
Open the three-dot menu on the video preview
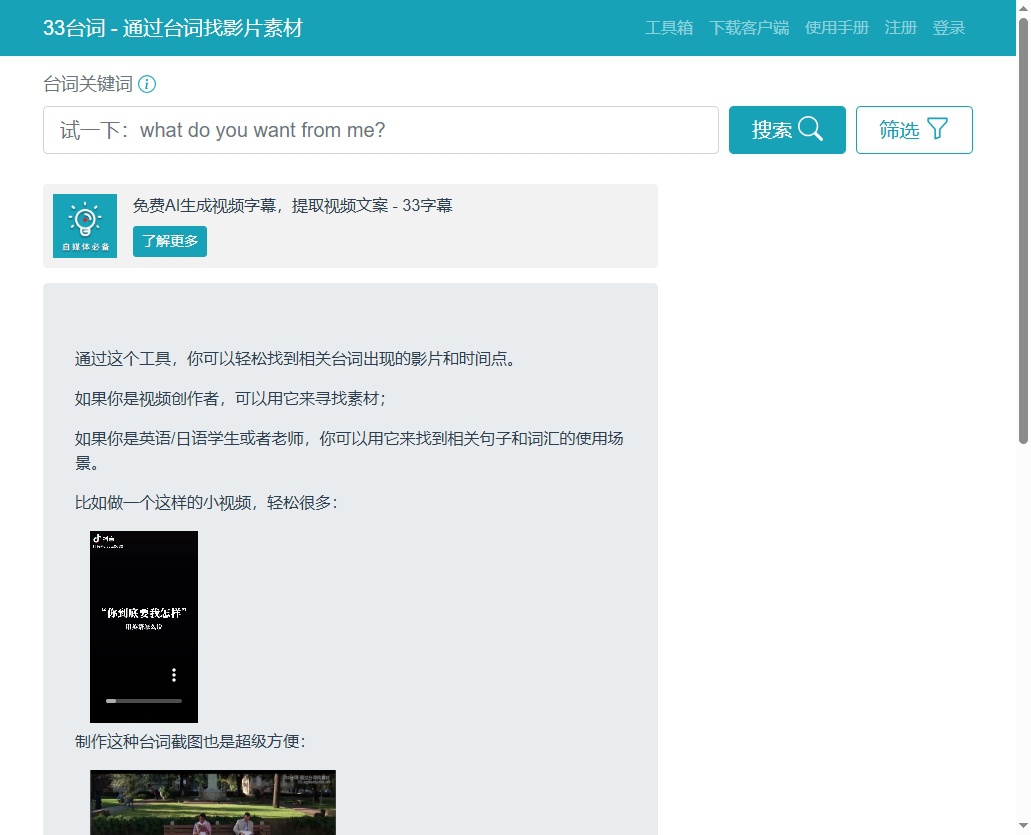click(x=174, y=675)
